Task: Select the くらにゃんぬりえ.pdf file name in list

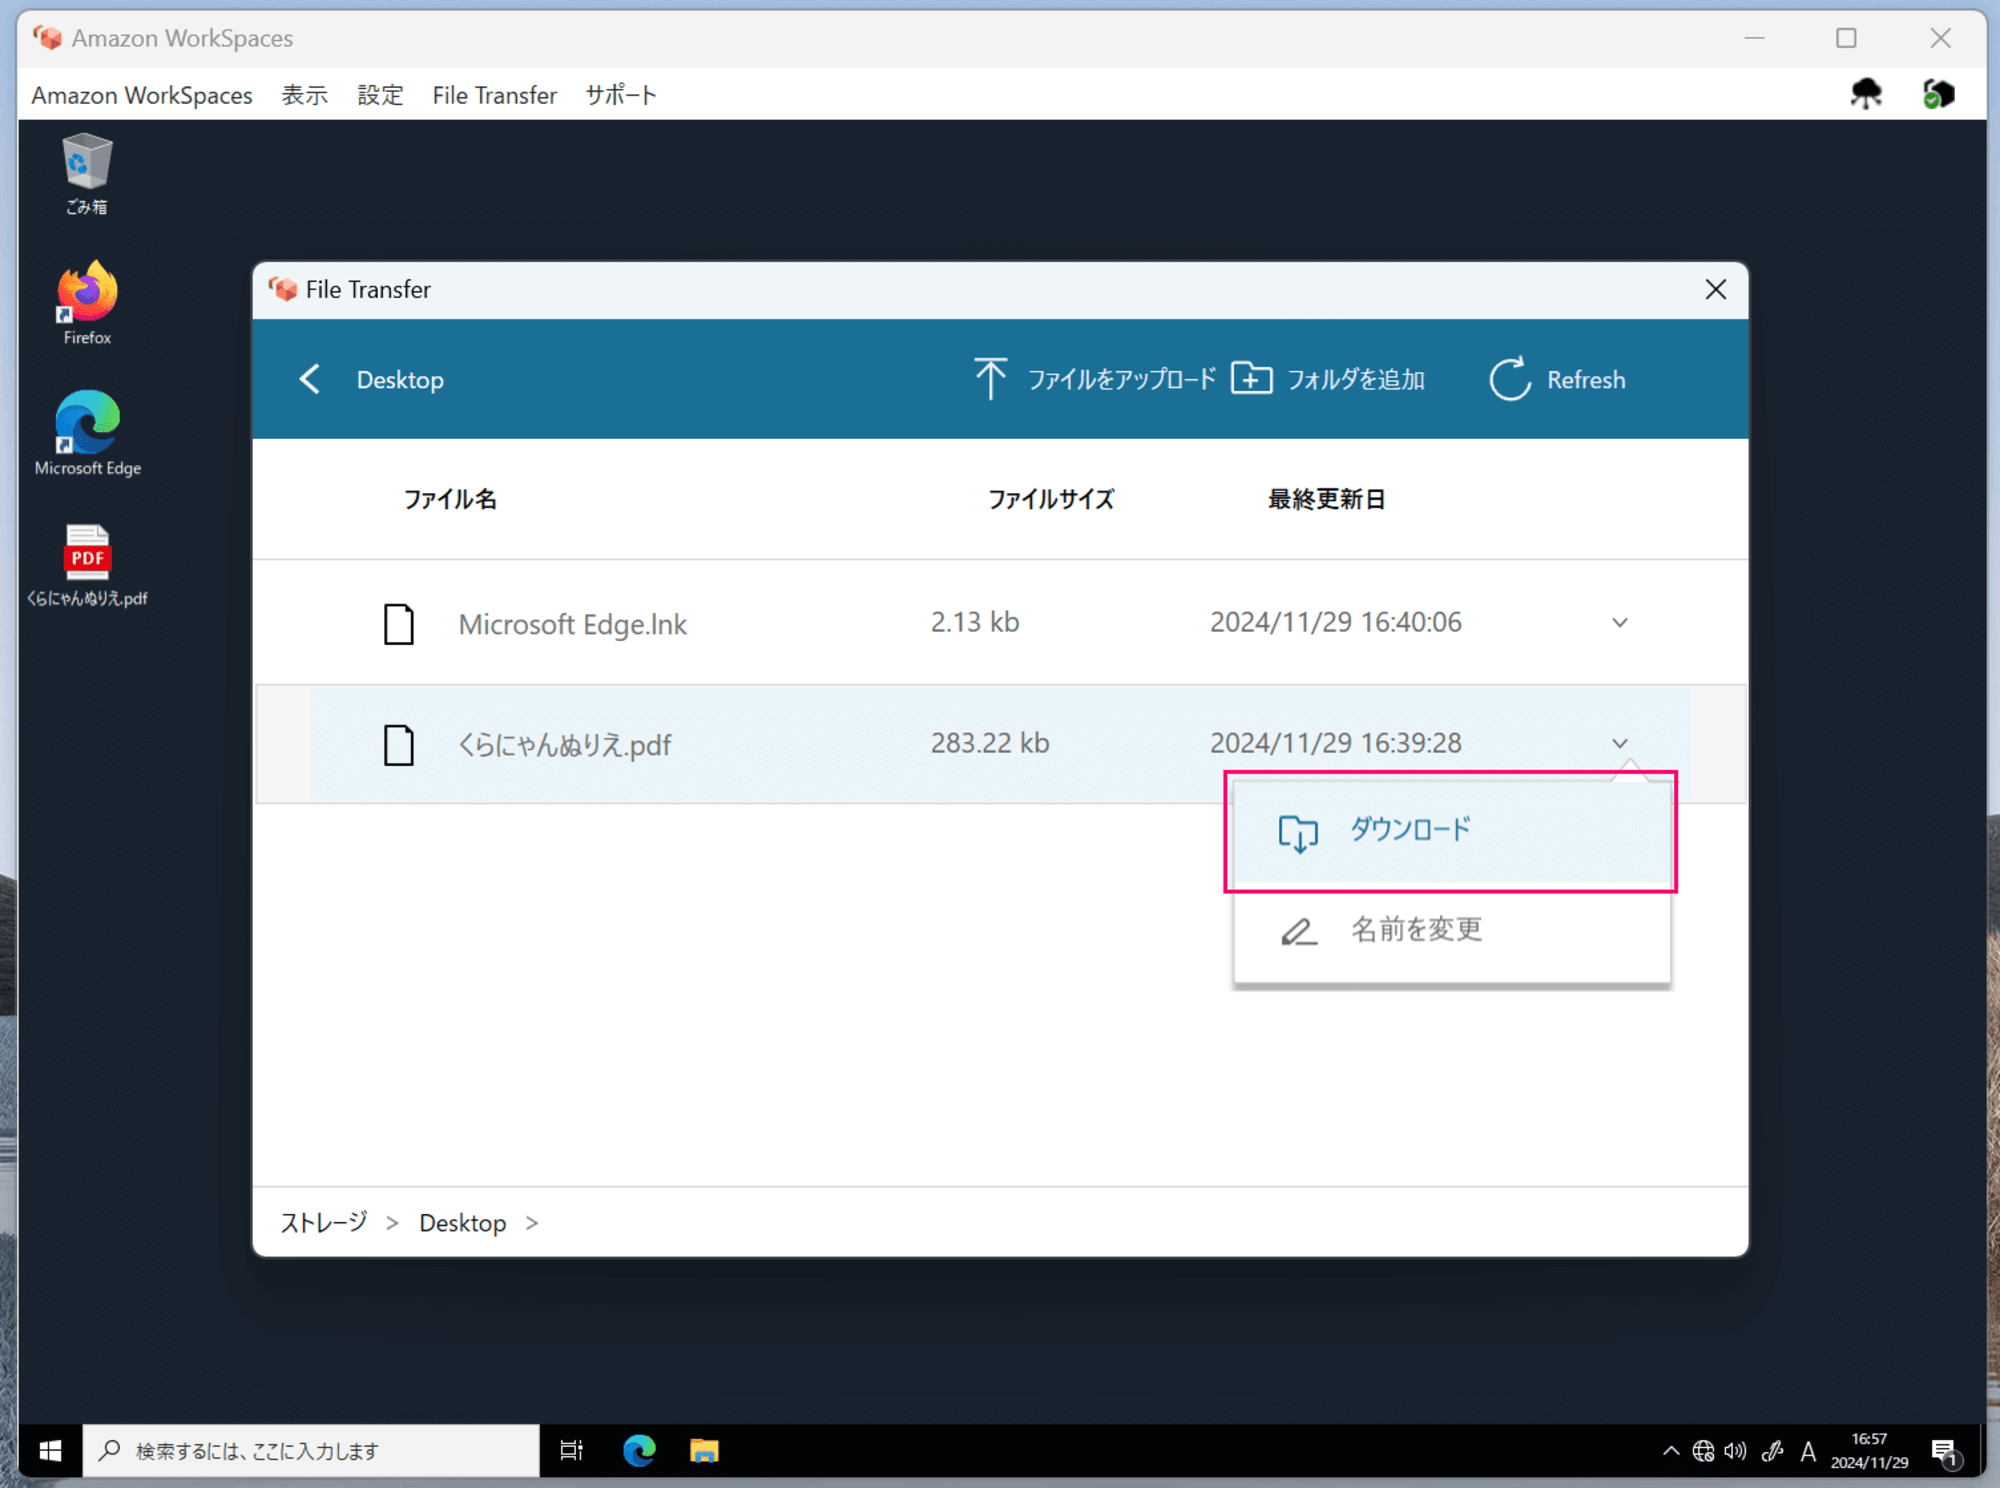Action: pos(565,745)
